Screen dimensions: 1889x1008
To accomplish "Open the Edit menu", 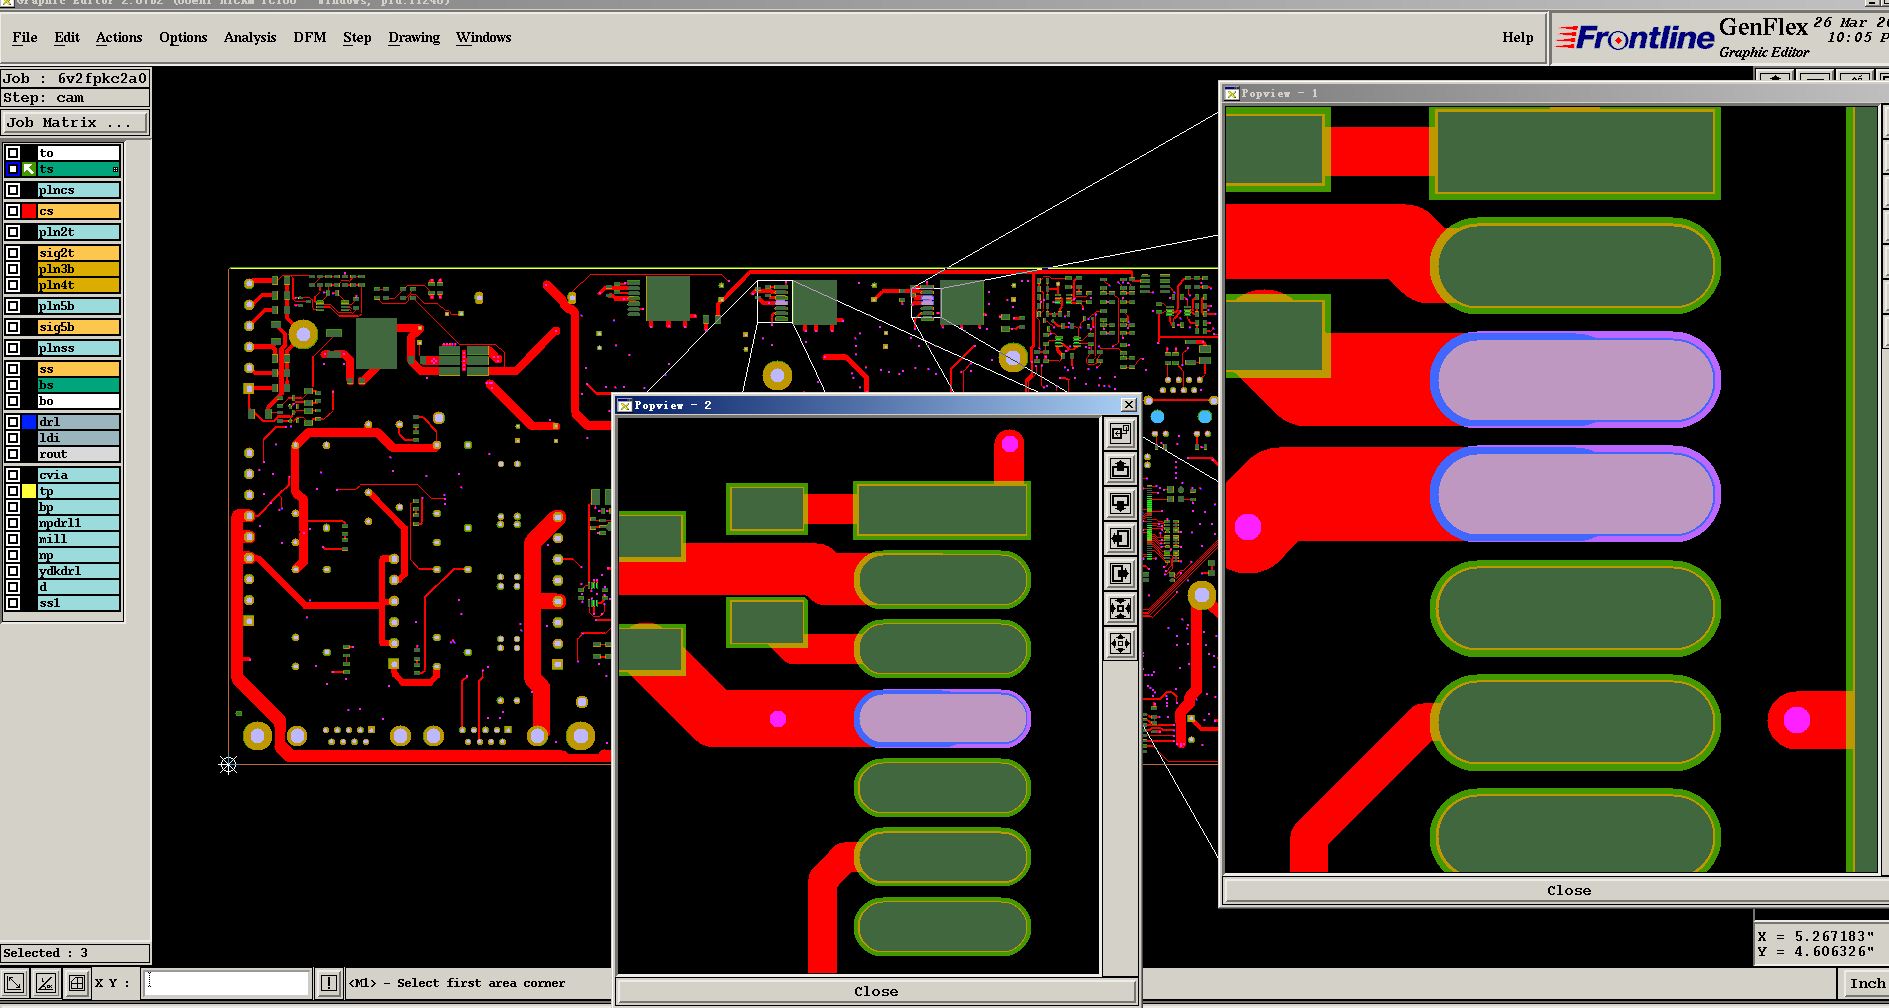I will (67, 37).
